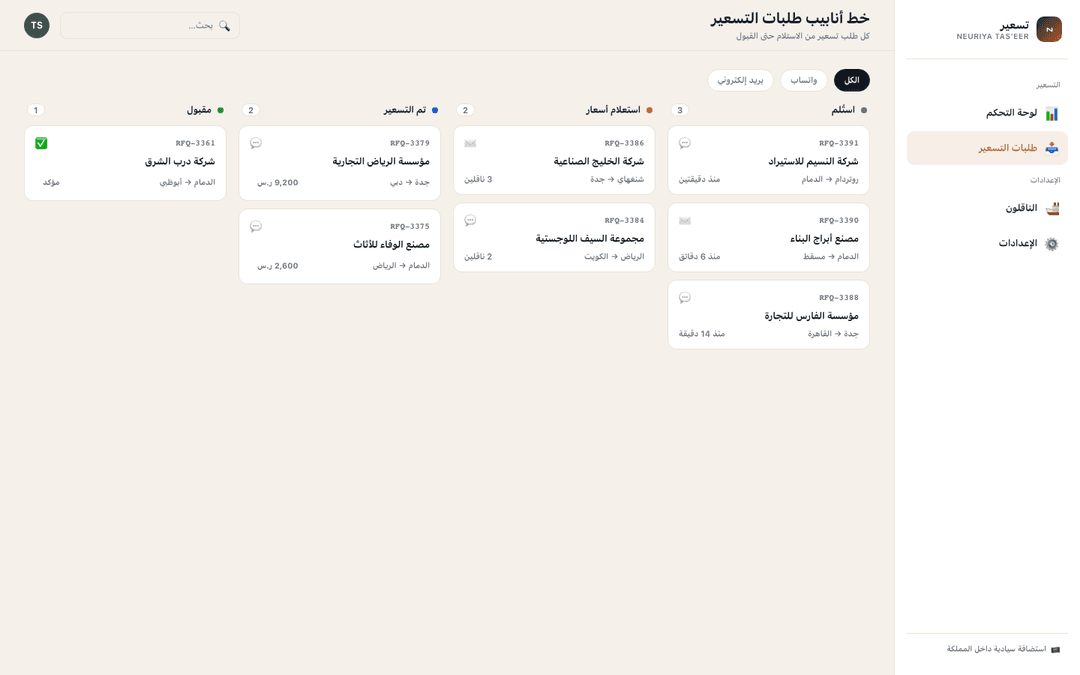Image resolution: width=1080 pixels, height=675 pixels.
Task: Click the استعلام أسعار column header
Action: (613, 110)
